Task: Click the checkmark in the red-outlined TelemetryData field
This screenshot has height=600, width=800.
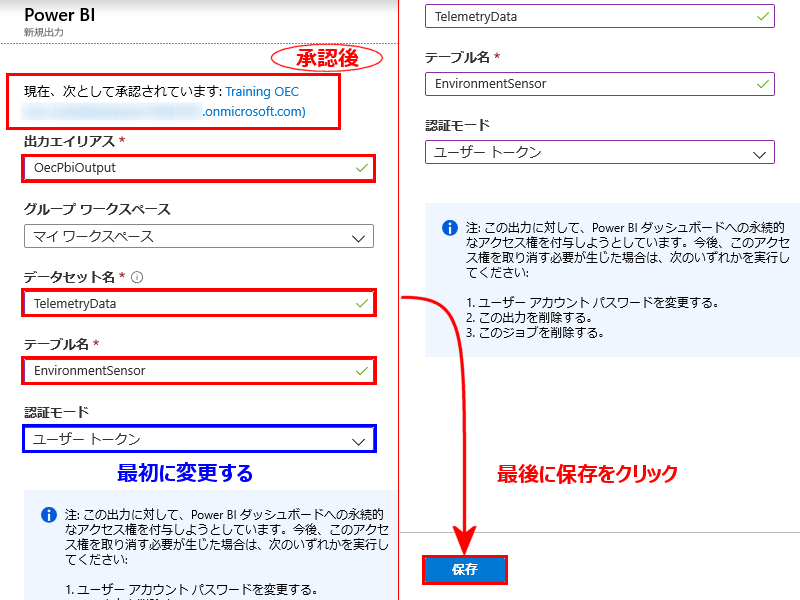Action: [361, 303]
